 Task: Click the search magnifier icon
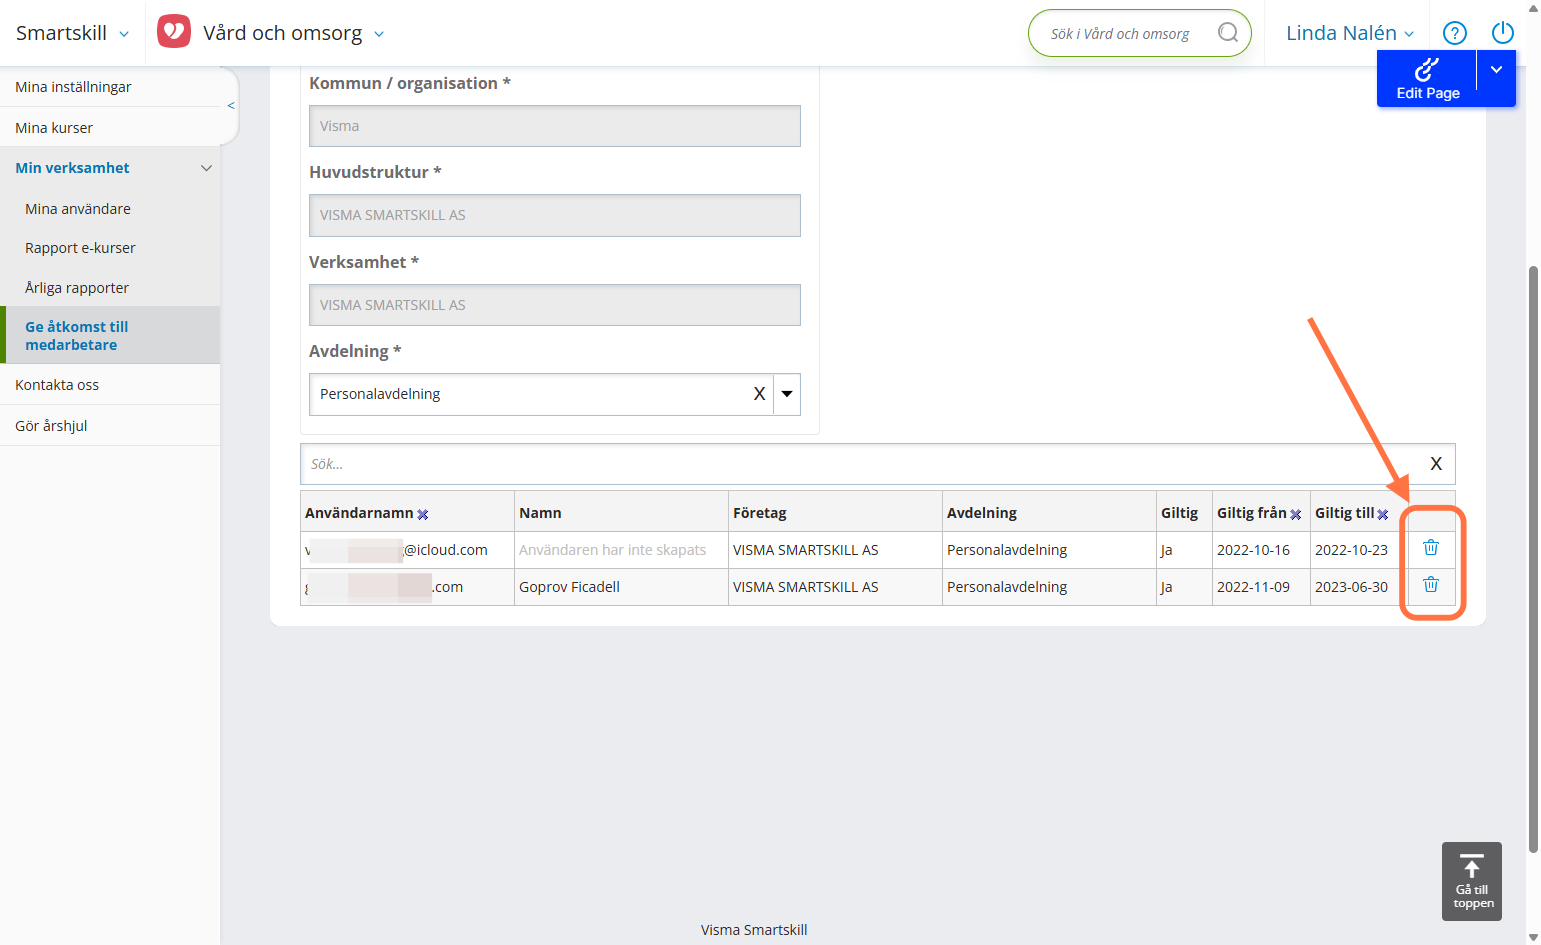1228,33
